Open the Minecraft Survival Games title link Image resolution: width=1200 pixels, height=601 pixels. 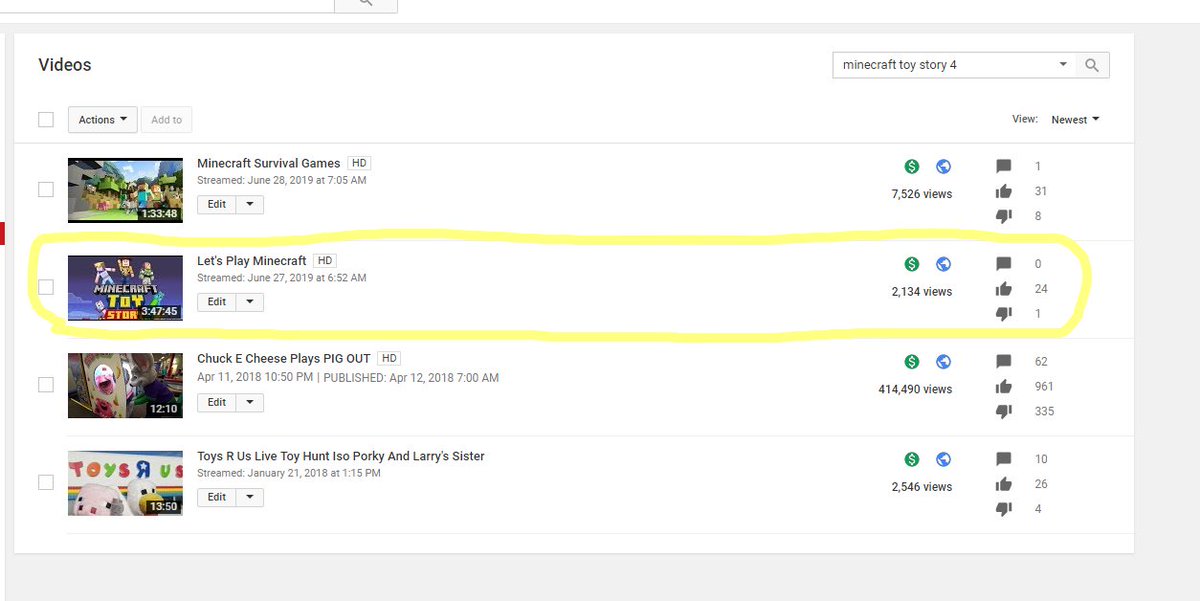tap(269, 163)
